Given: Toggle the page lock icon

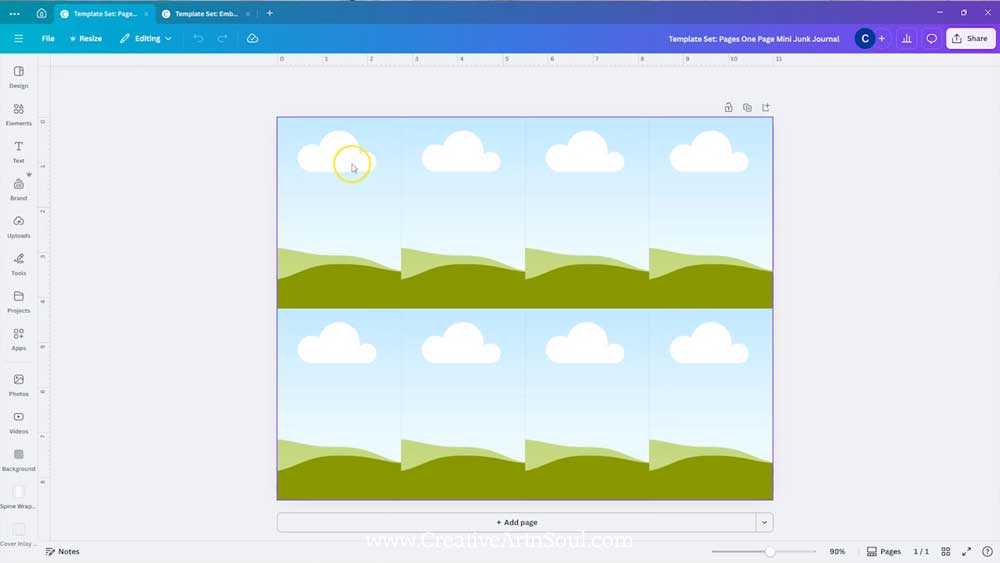Looking at the screenshot, I should (728, 108).
